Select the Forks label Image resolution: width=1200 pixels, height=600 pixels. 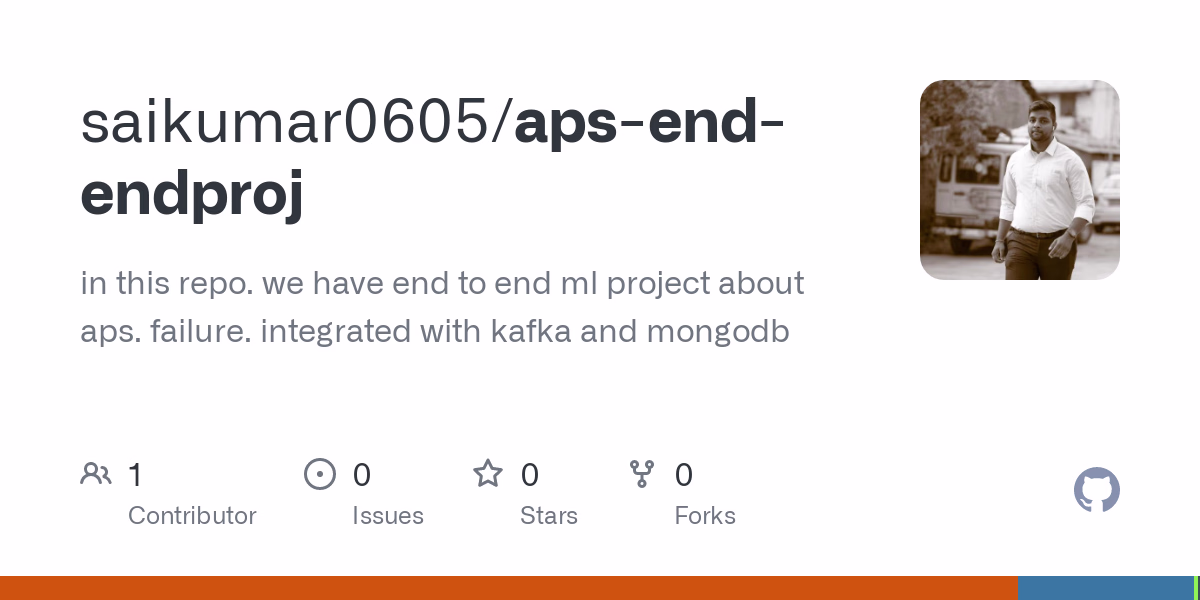point(705,516)
